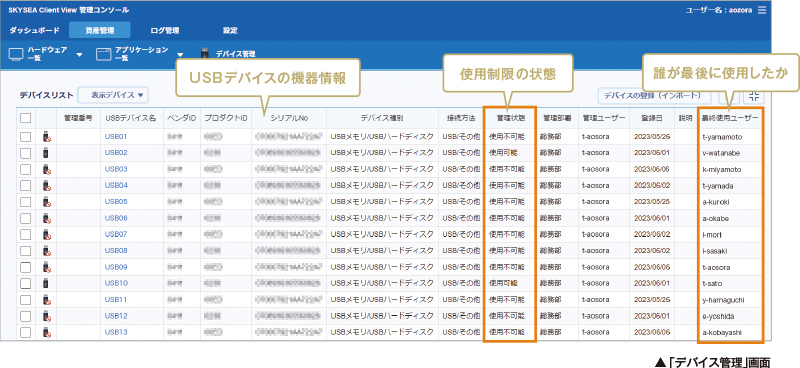
Task: Click the USB device icon in USB05 row
Action: [46, 202]
